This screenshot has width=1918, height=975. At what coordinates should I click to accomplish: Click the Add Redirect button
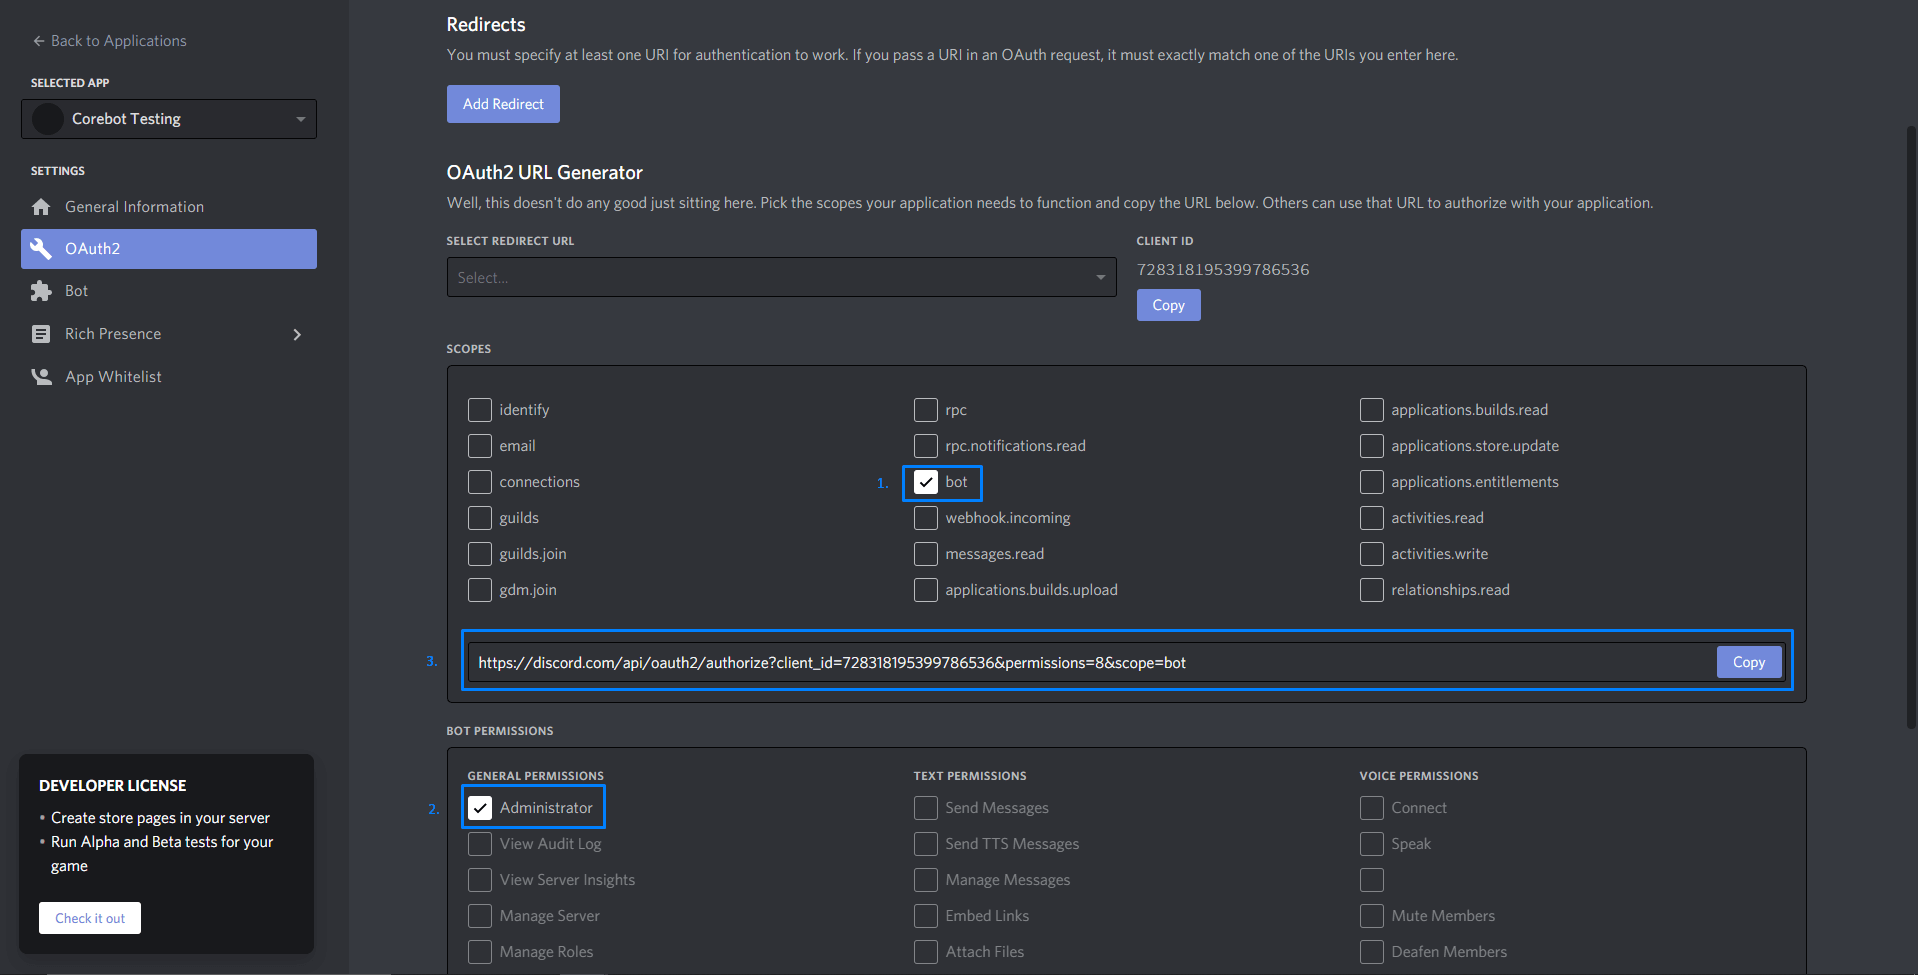pyautogui.click(x=503, y=104)
